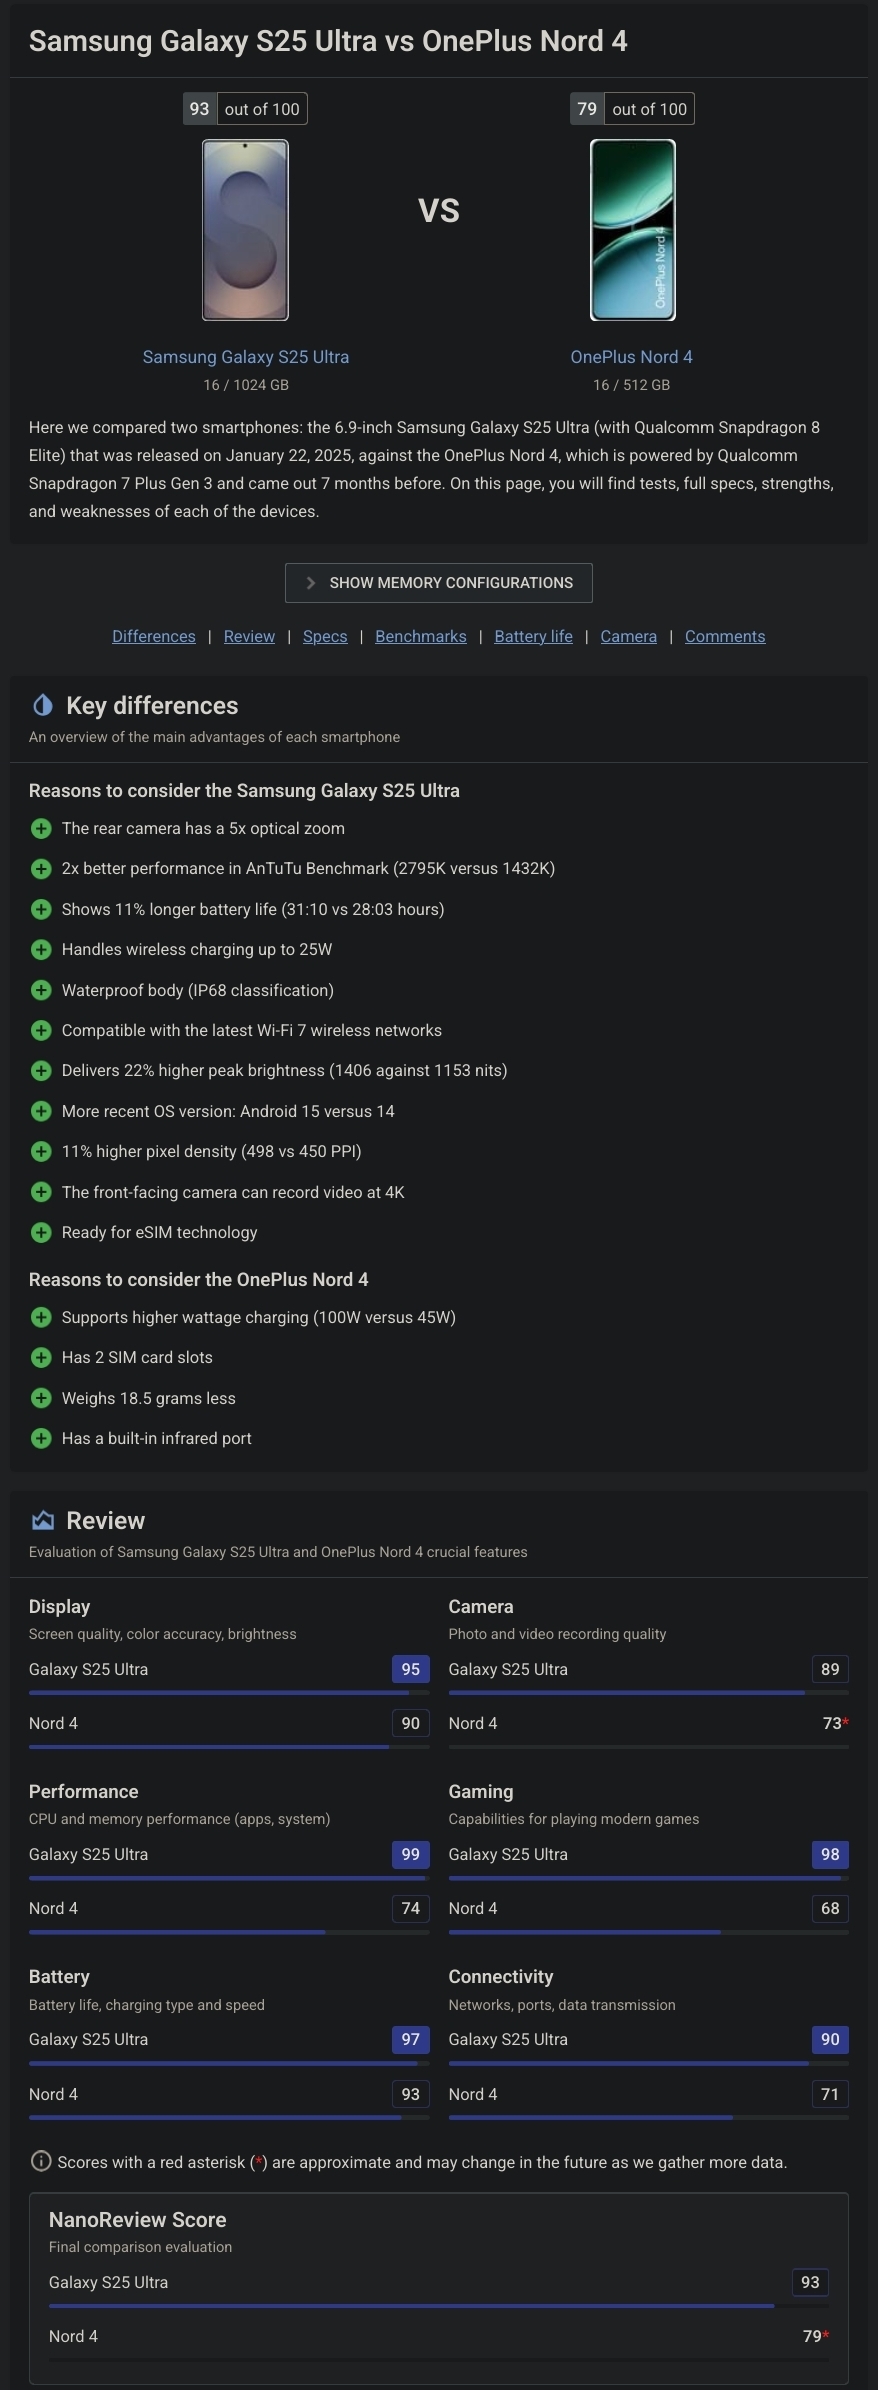Open the OnePlus Nord 4 page link
Viewport: 878px width, 2390px height.
pos(632,357)
